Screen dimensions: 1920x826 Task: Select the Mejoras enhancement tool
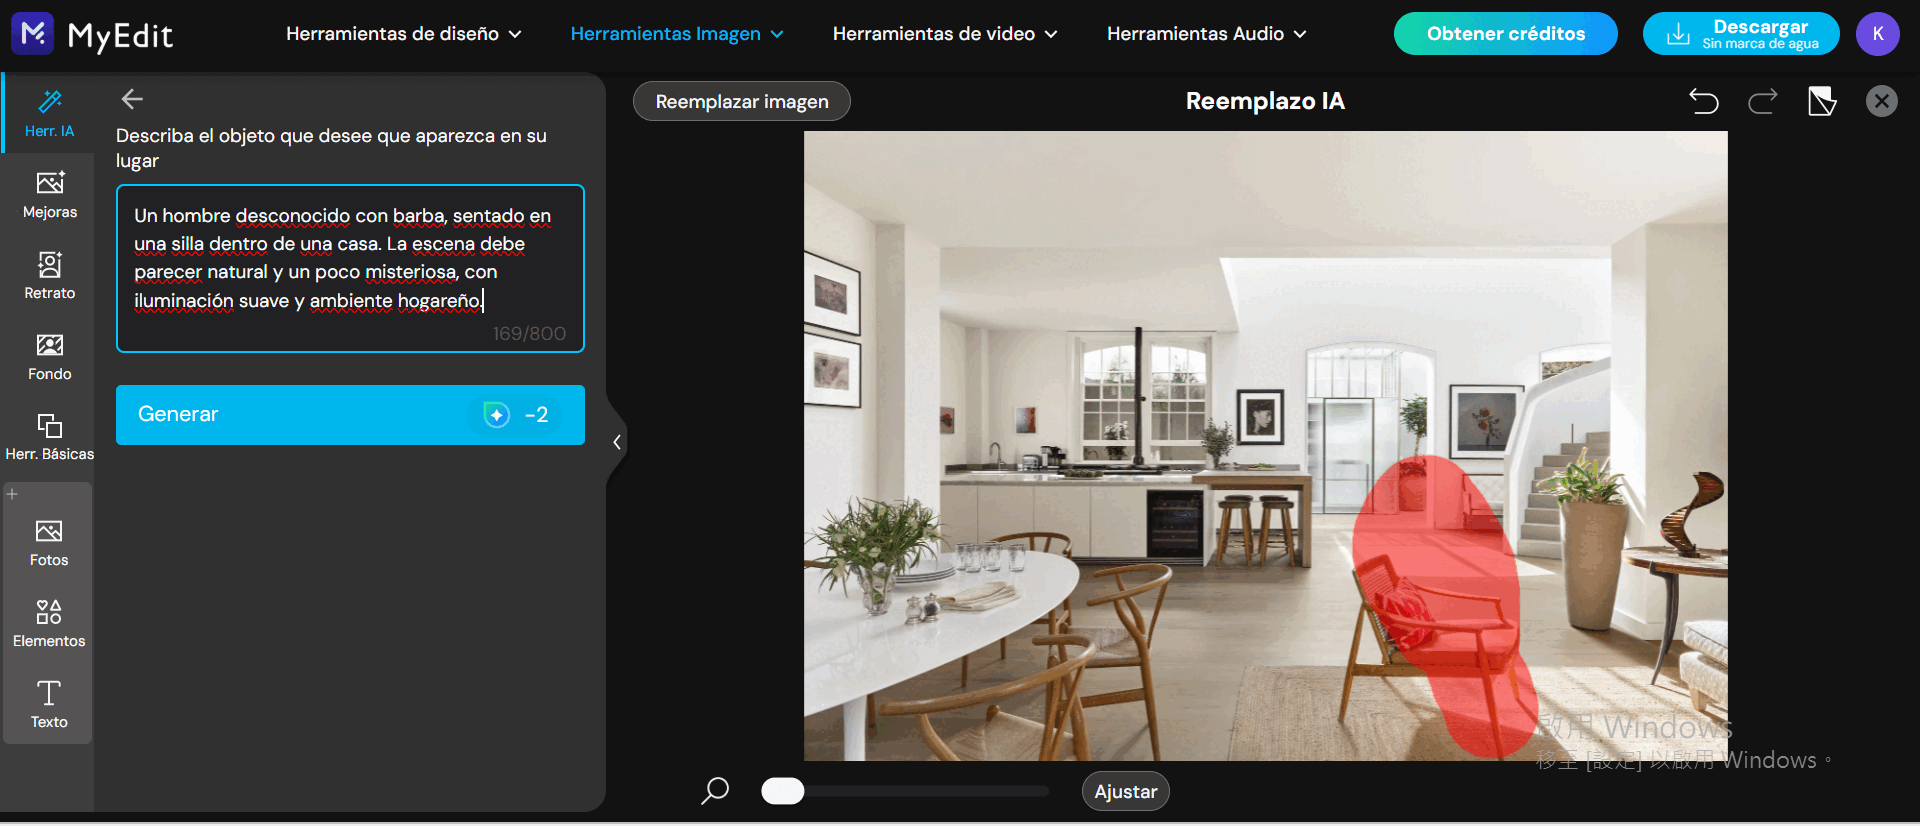[x=49, y=194]
